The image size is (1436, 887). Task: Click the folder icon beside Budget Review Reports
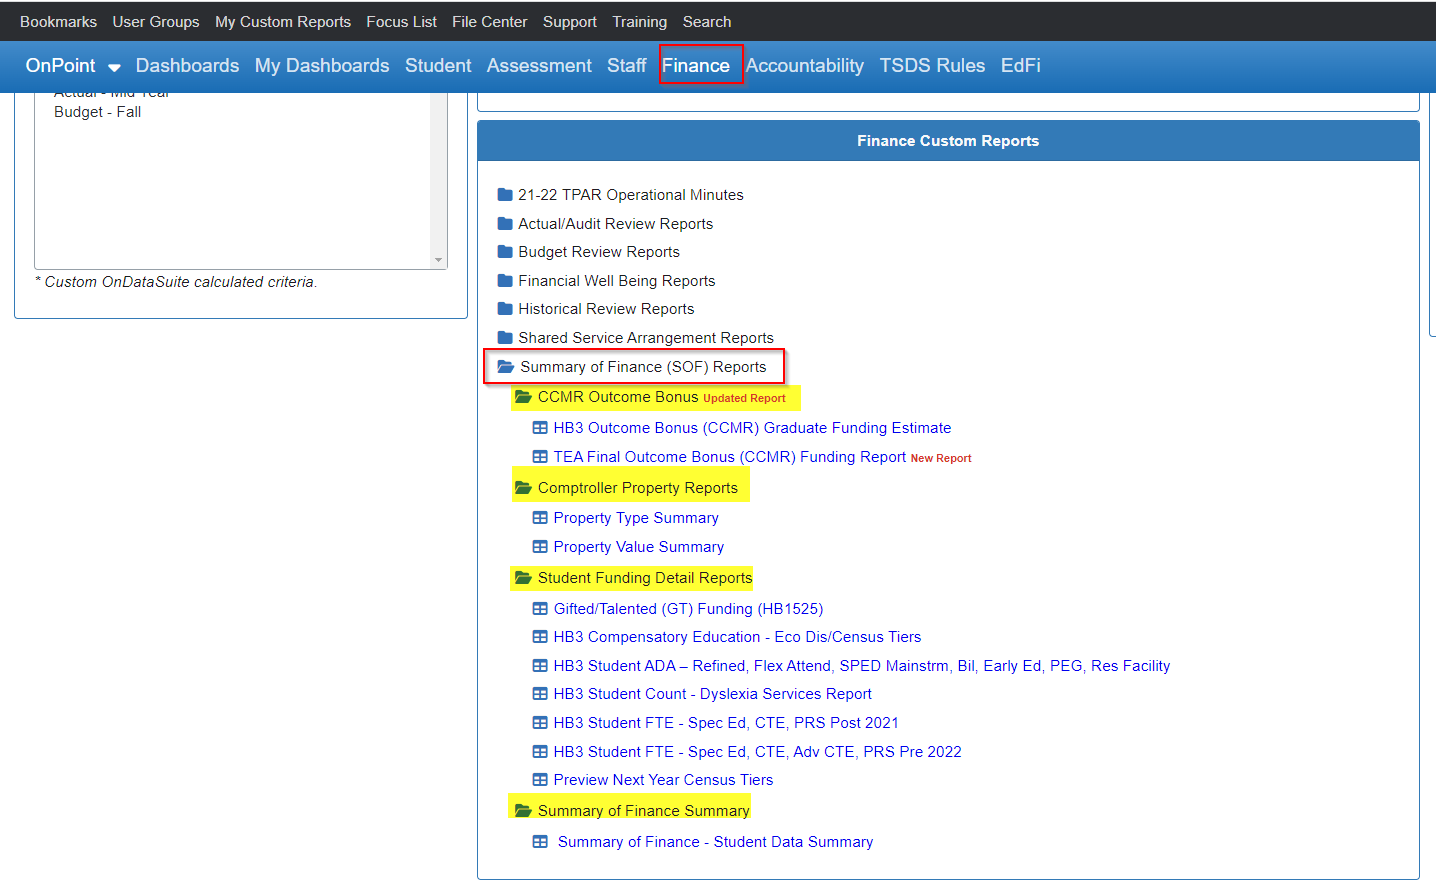(505, 251)
